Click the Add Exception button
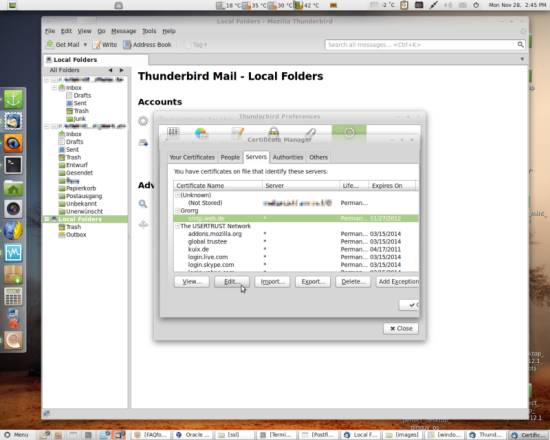Viewport: 550px width, 440px height. tap(397, 282)
